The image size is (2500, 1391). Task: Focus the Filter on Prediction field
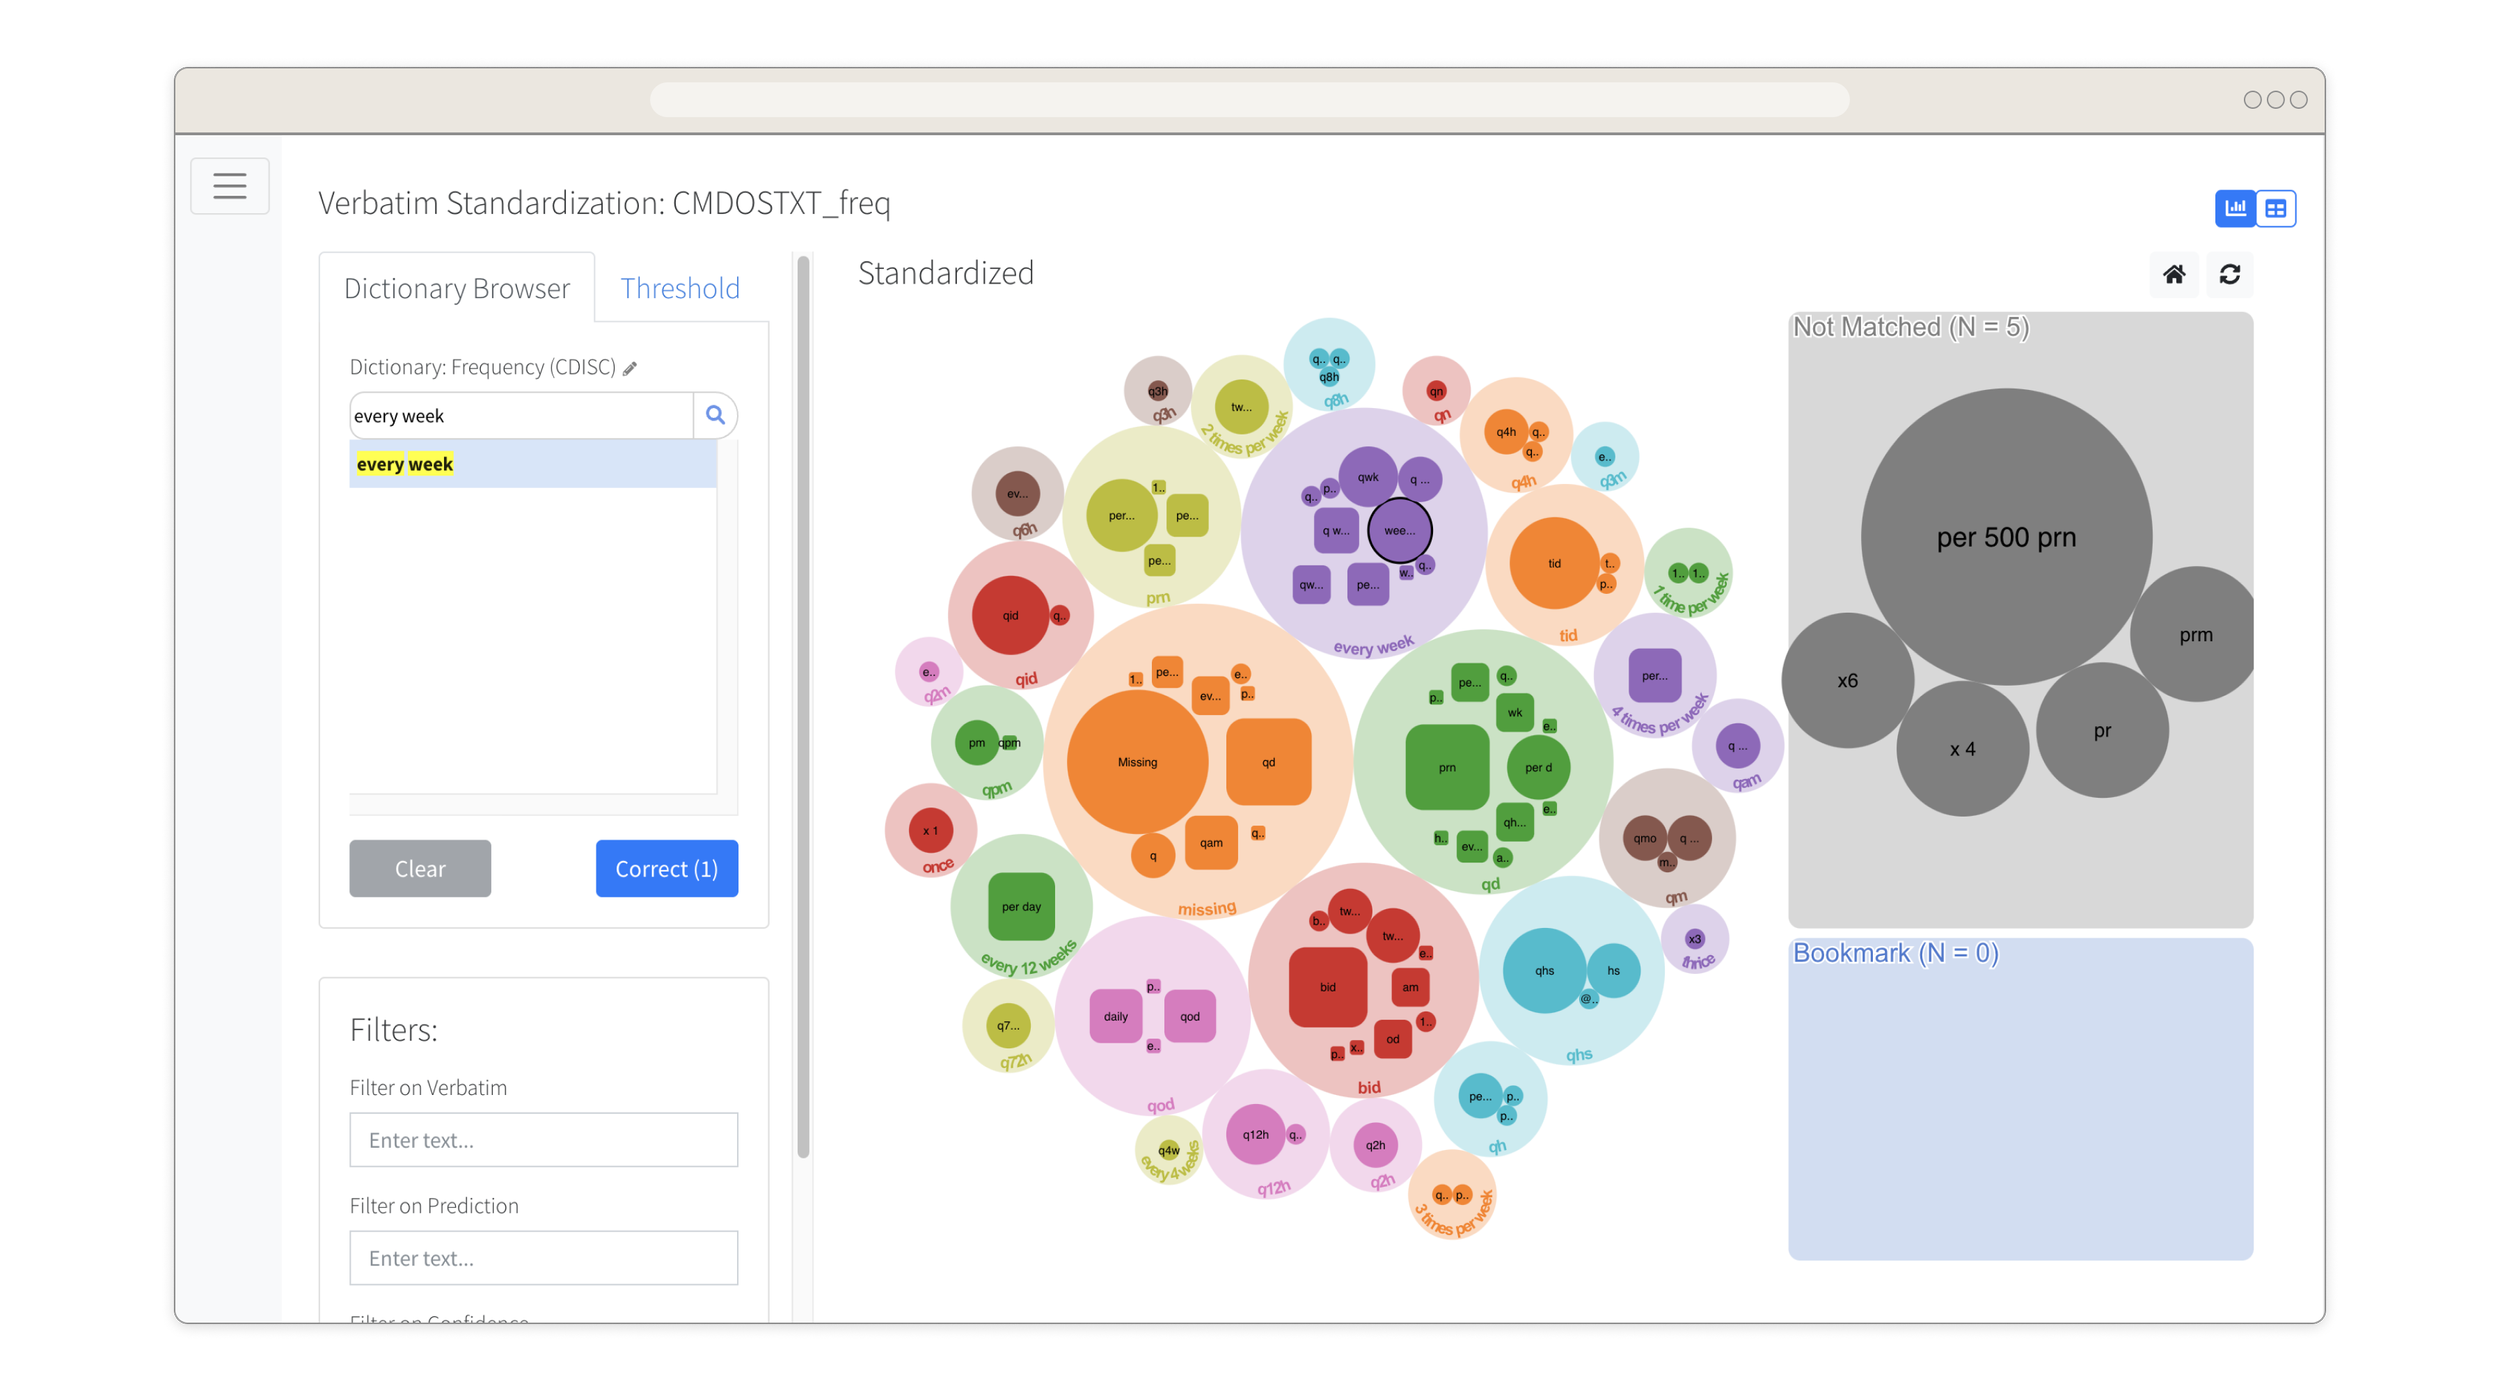[543, 1258]
